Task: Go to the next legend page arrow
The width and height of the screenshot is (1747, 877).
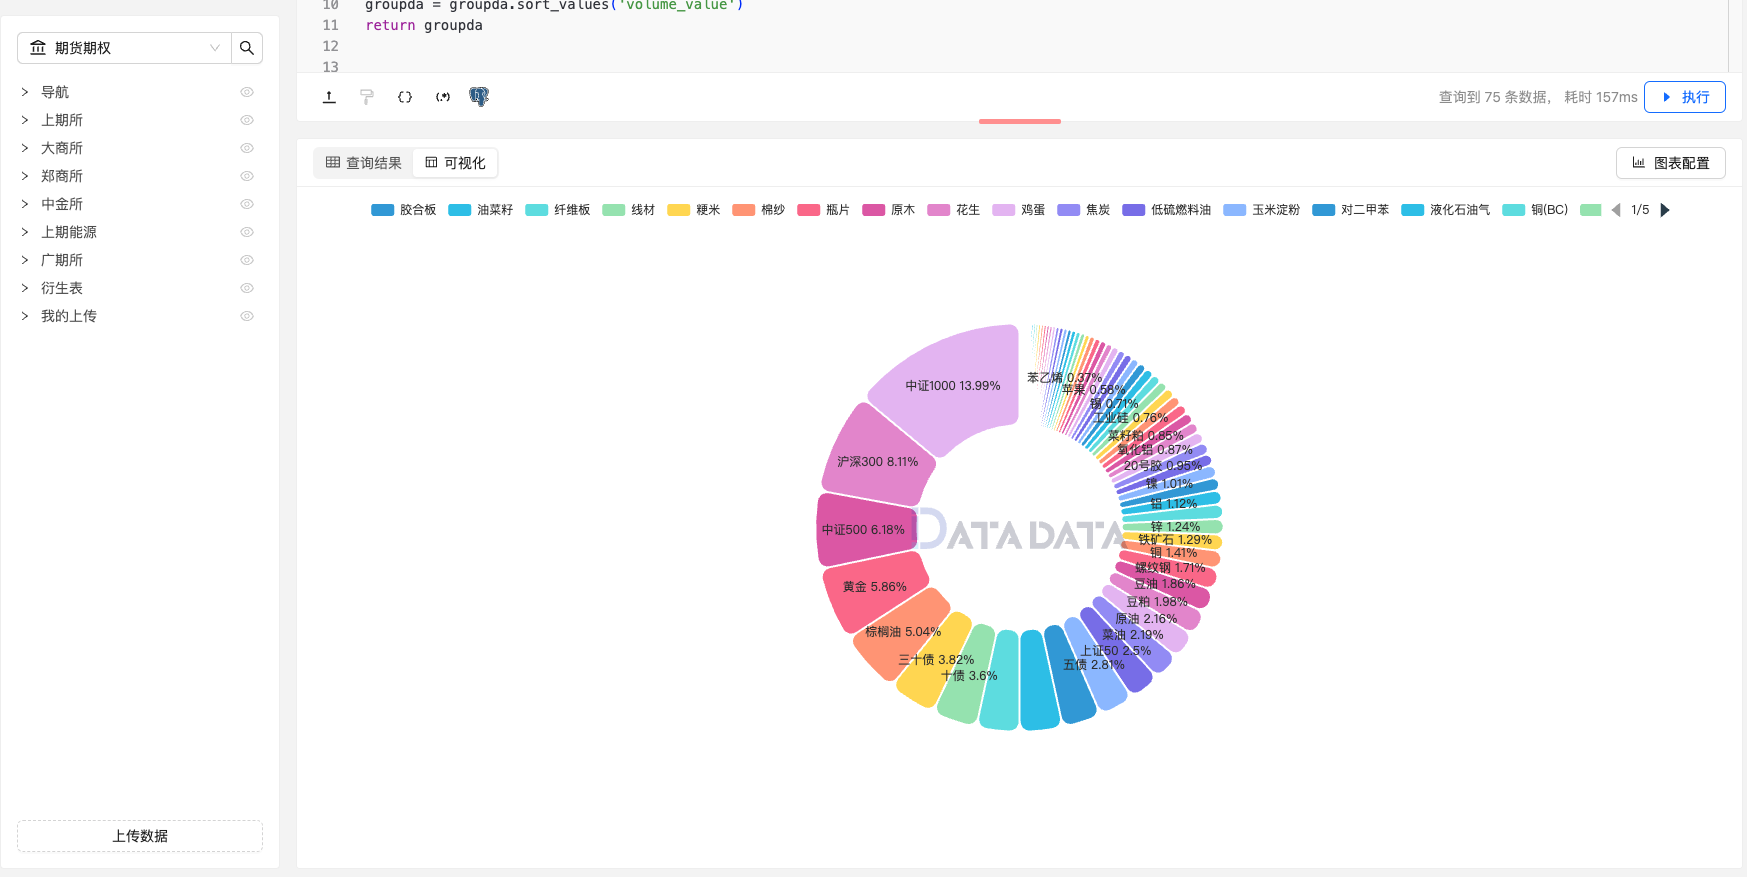Action: (1665, 210)
